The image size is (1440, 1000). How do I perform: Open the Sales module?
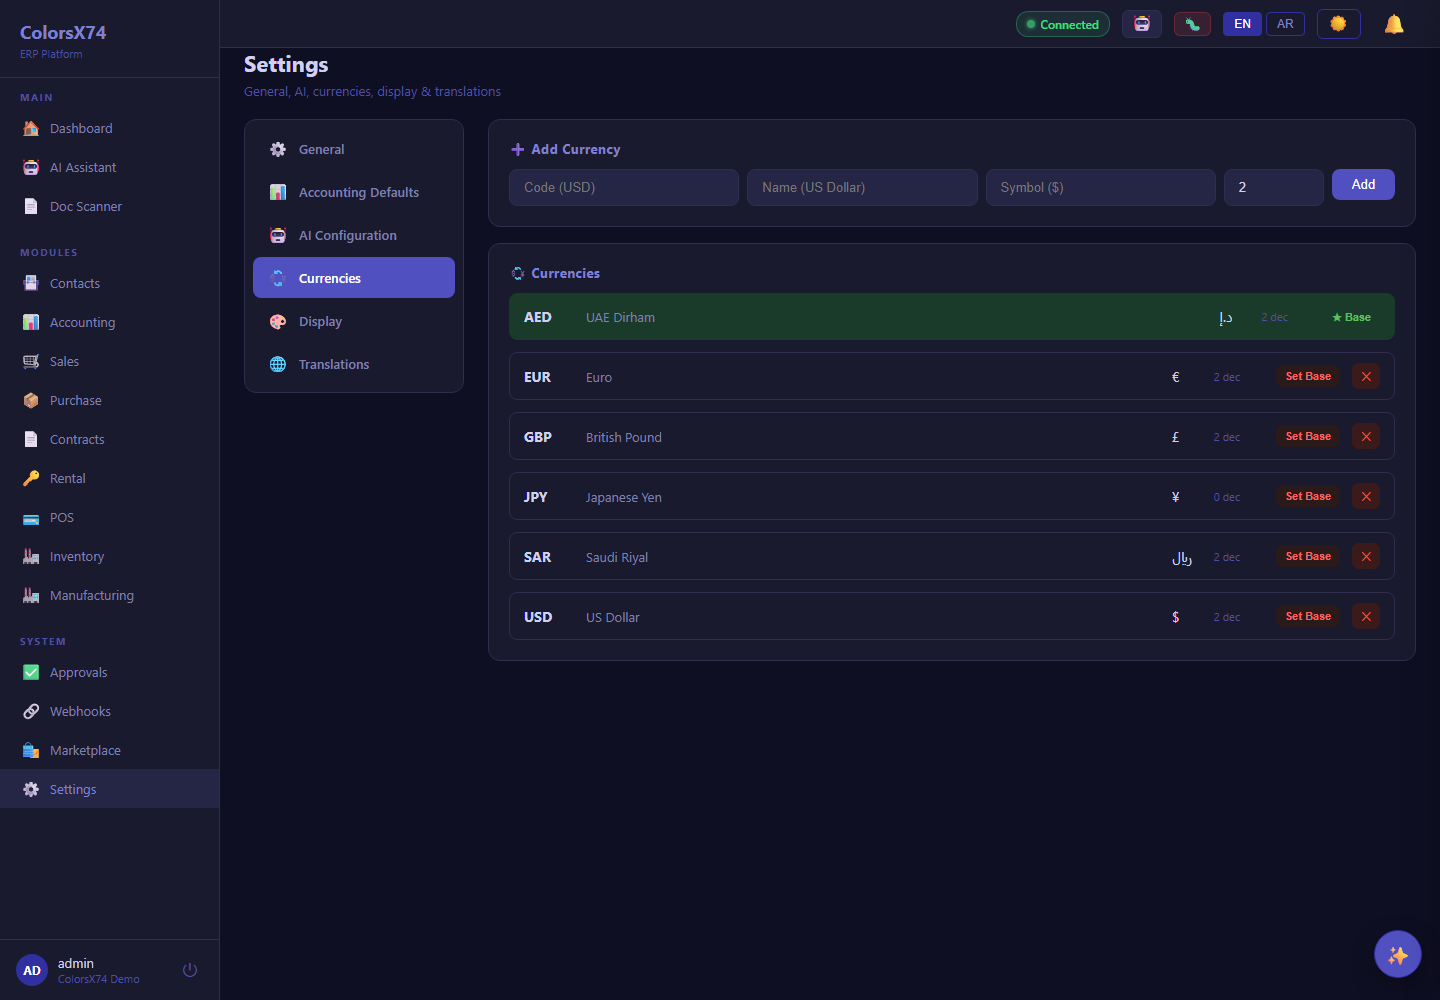(109, 361)
